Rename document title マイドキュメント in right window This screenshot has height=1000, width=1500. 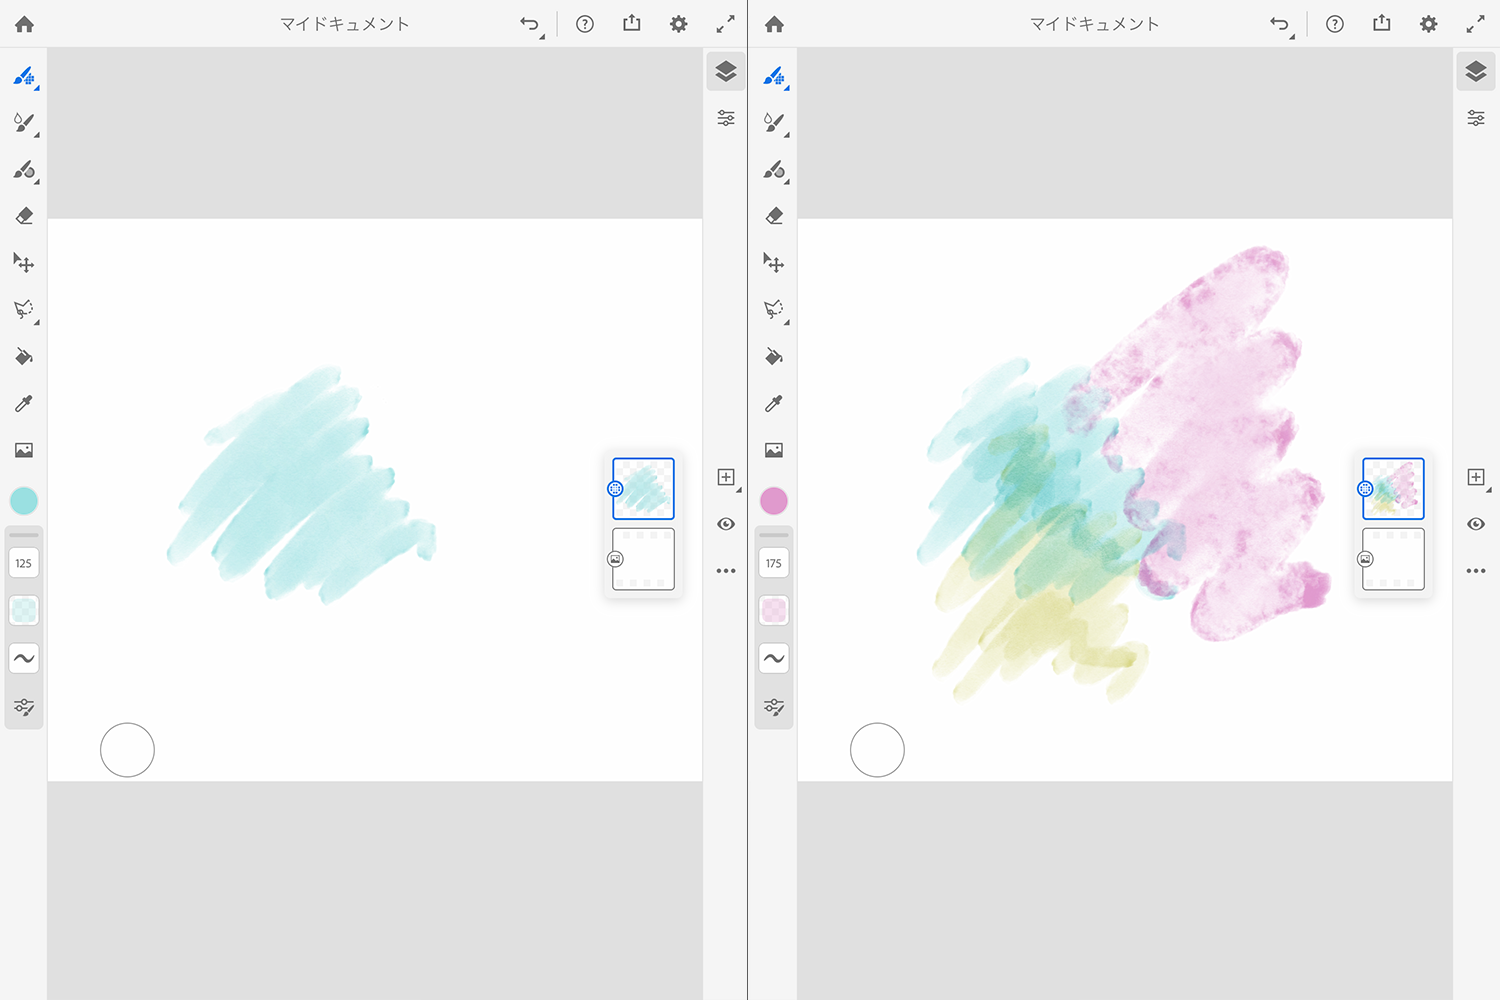point(1095,24)
